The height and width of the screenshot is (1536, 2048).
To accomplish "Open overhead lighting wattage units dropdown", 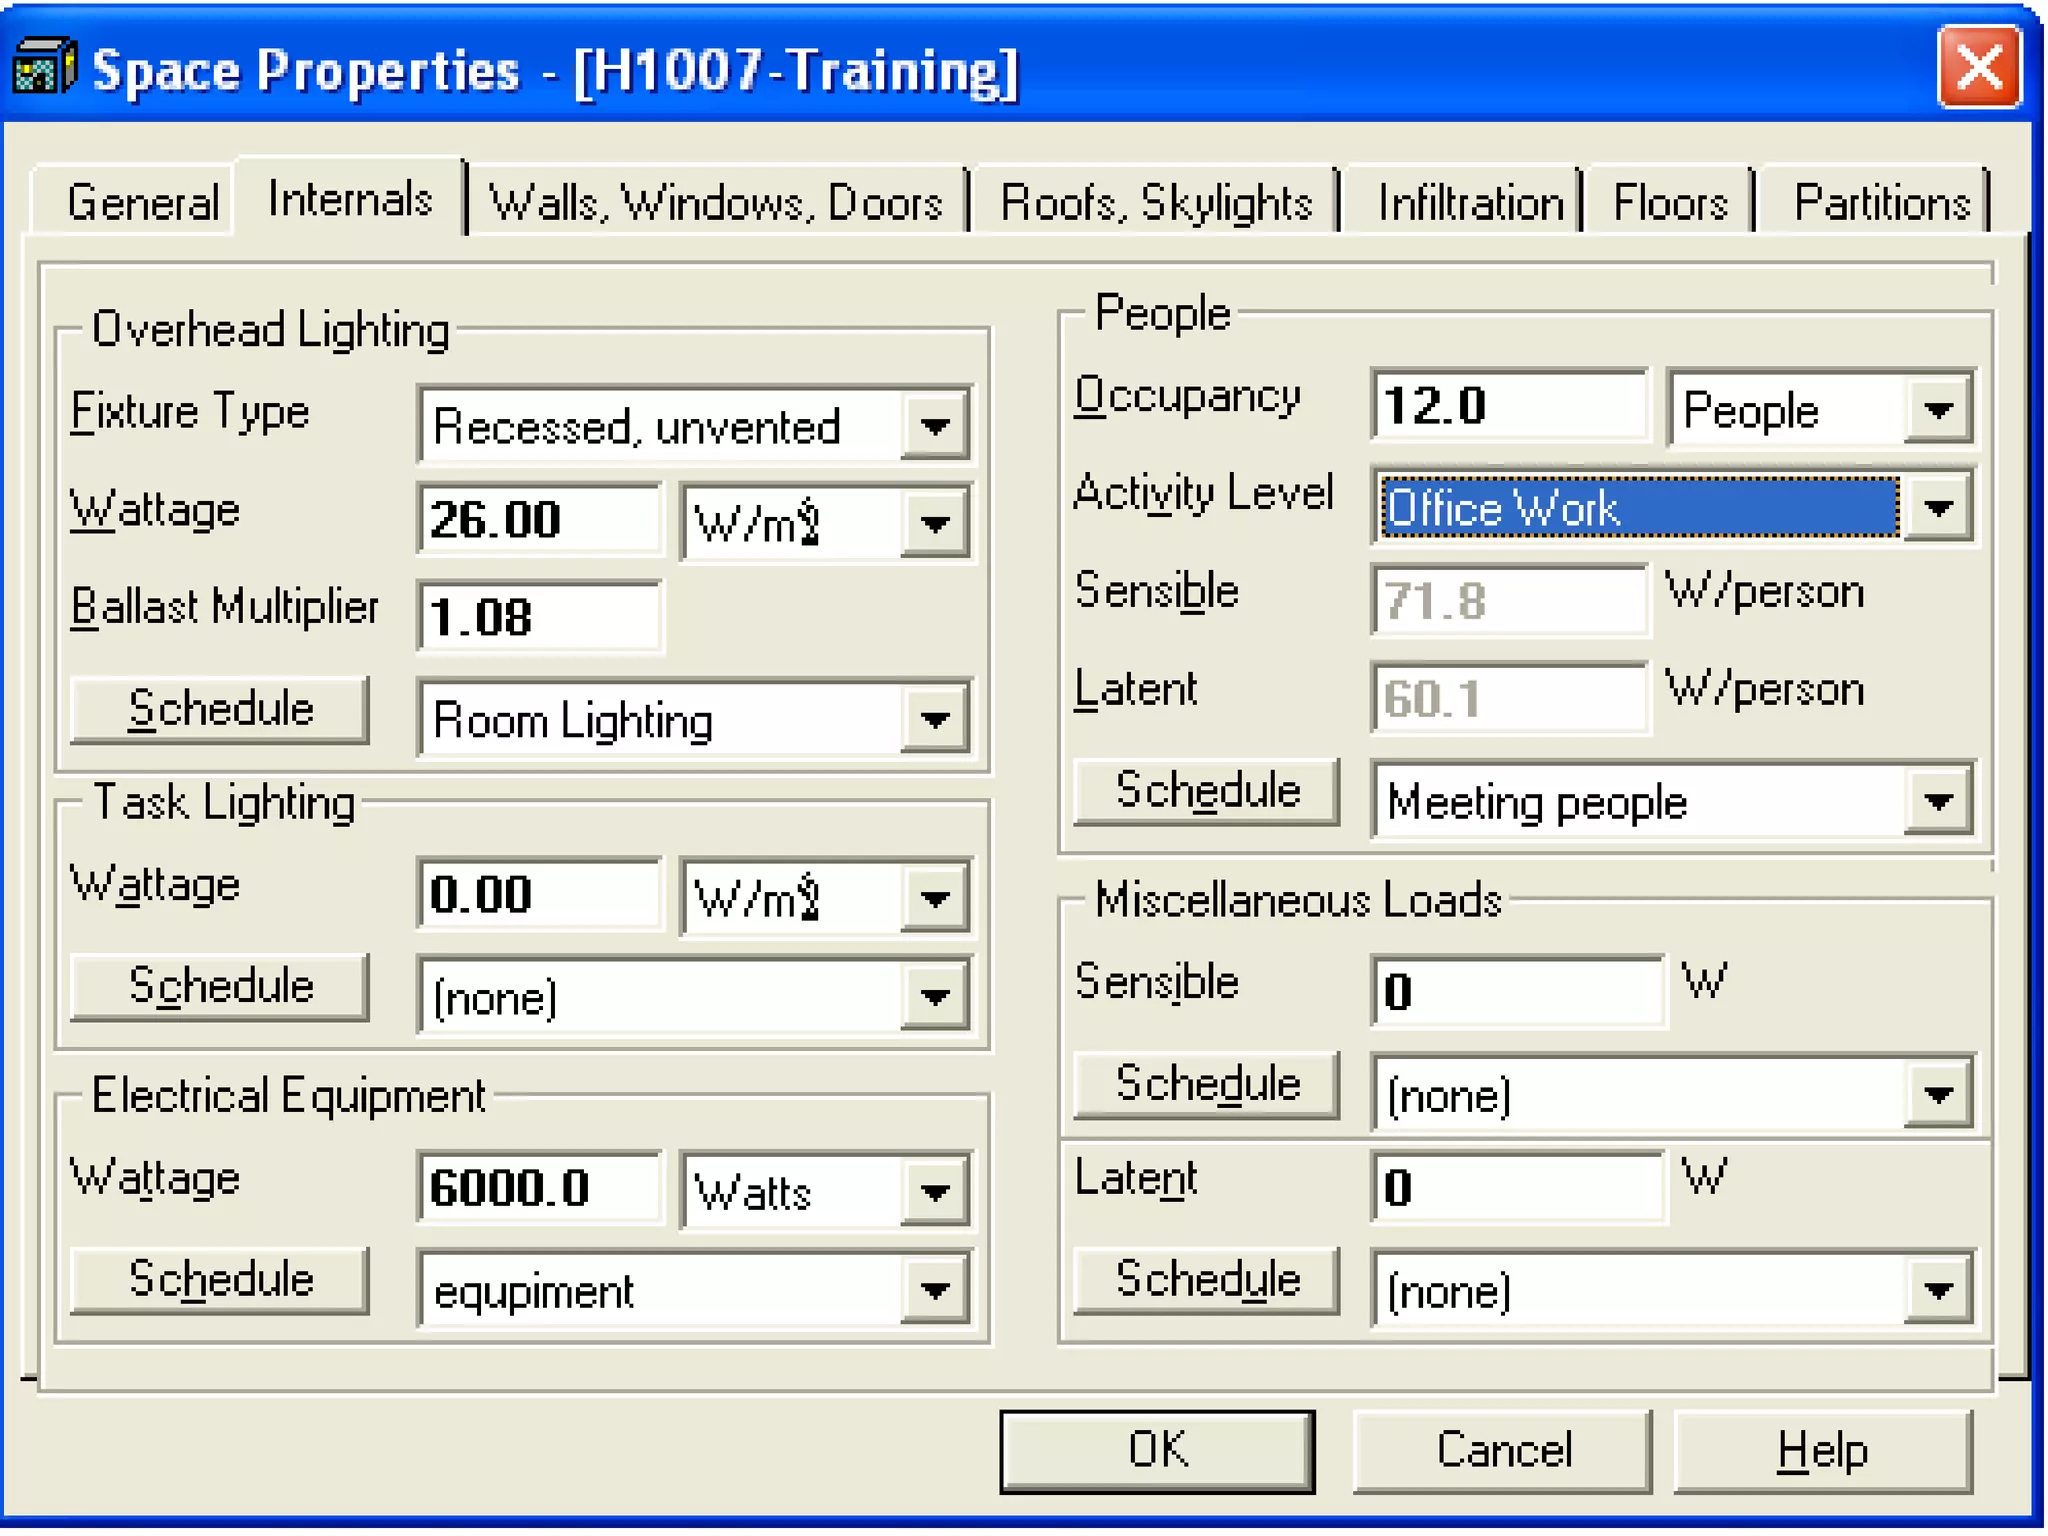I will [x=934, y=523].
